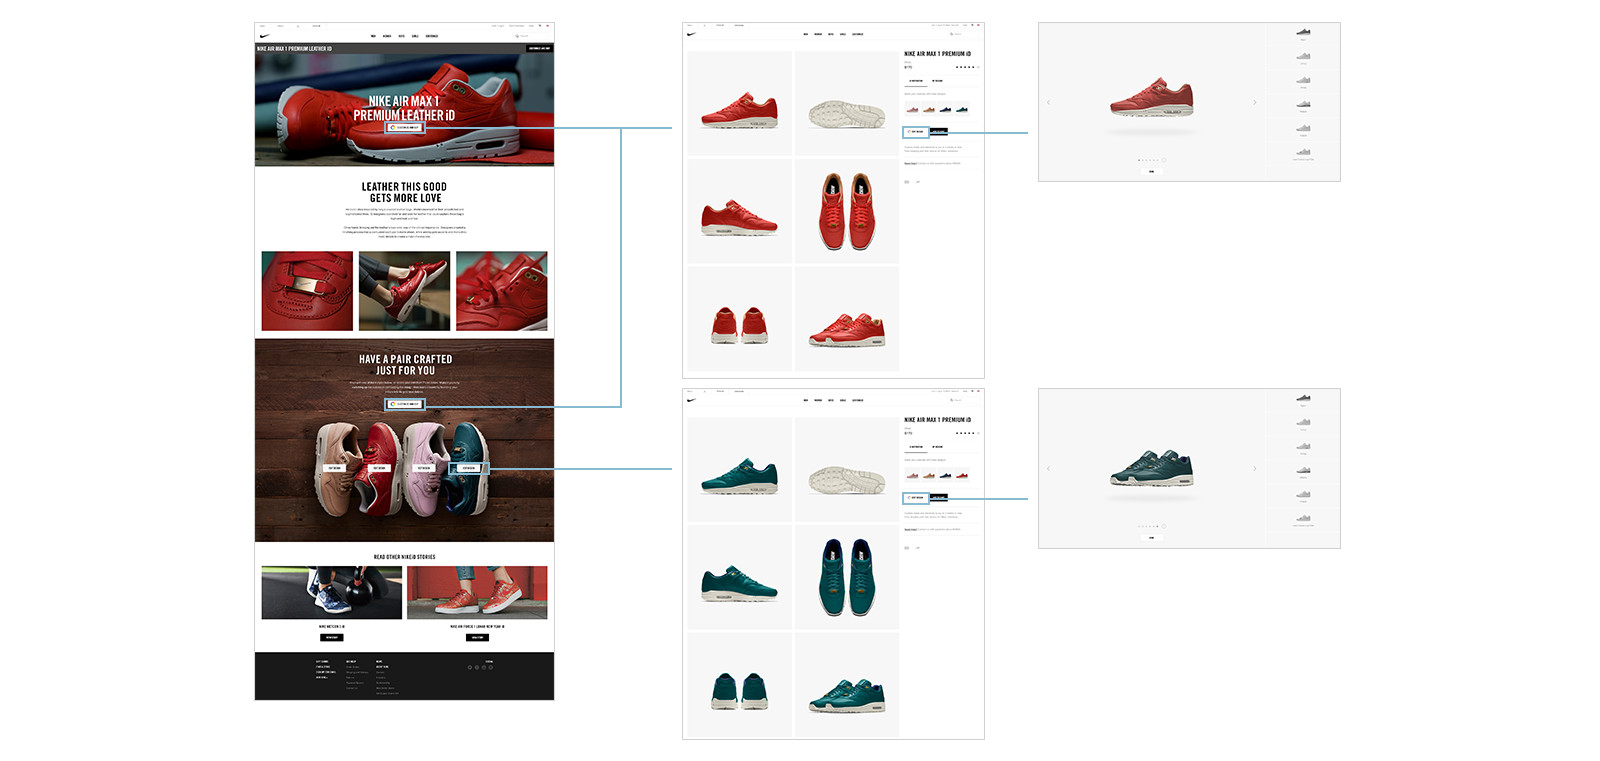Select top-down view image on red product page
The image size is (1600, 761).
pyautogui.click(x=847, y=211)
